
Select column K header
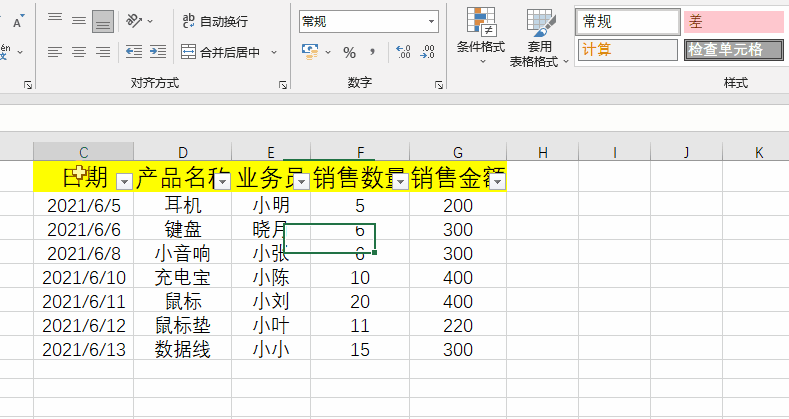click(758, 152)
